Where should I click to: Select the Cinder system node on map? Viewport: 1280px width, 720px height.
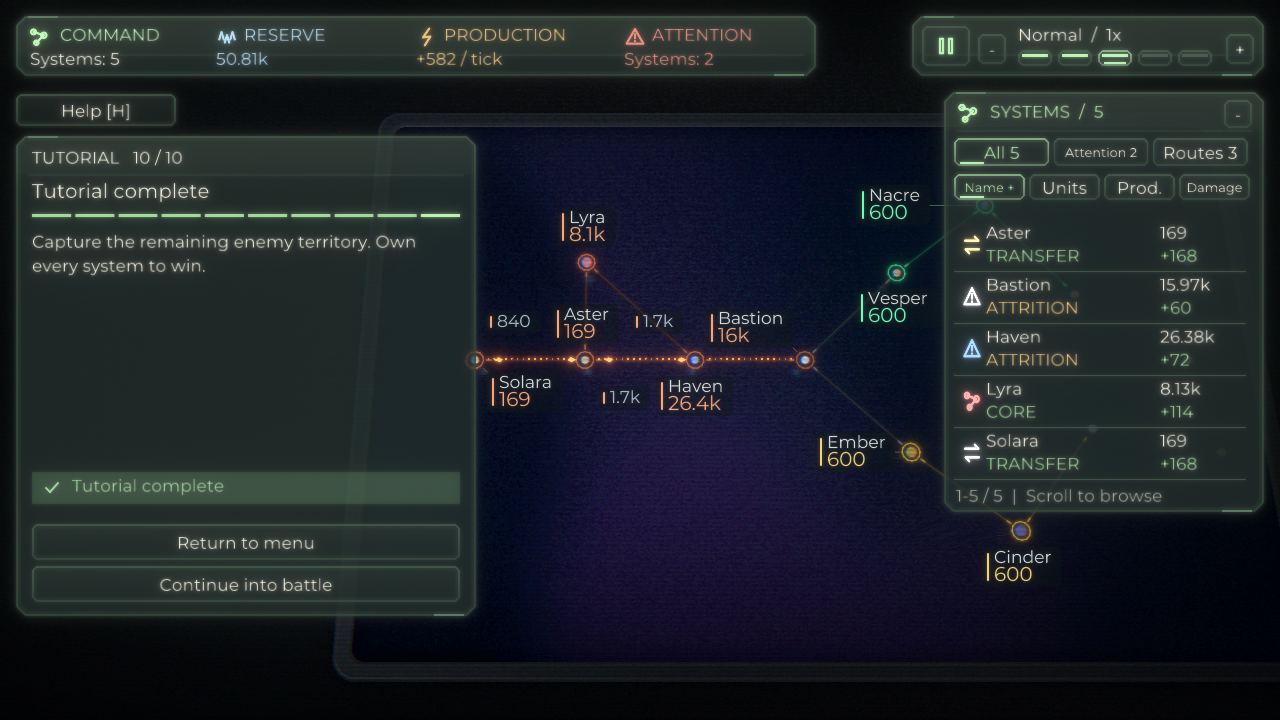point(1020,530)
